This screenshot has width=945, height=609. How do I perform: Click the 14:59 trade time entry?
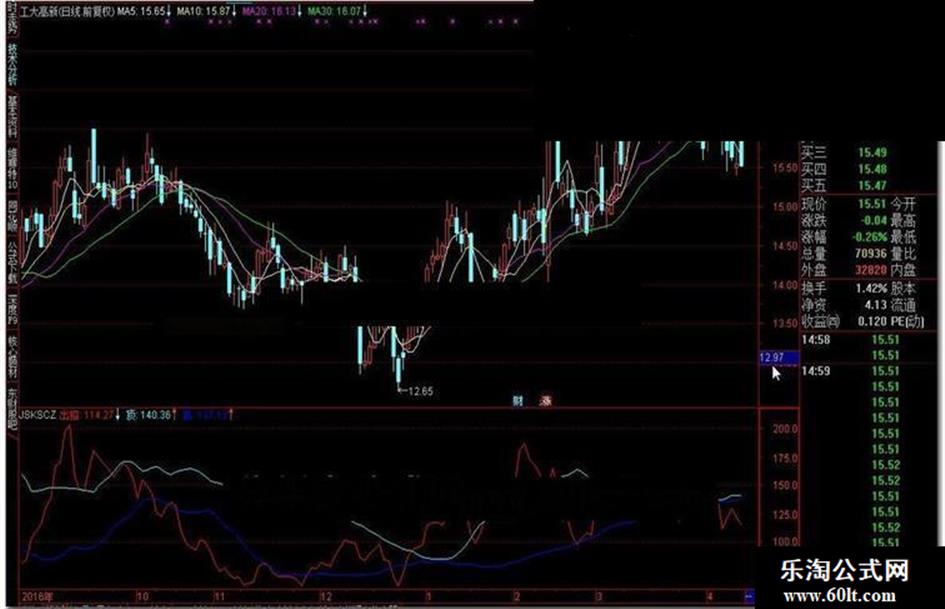click(815, 371)
